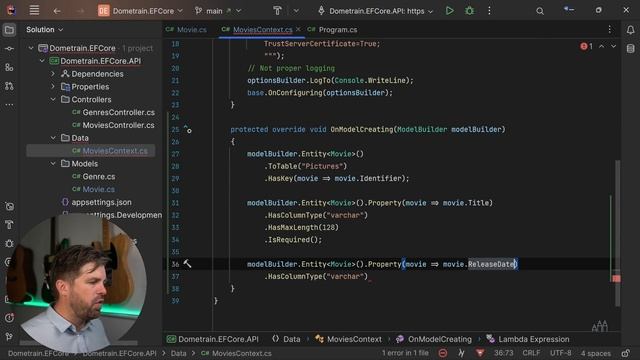Select the MoviesContext.cs editor tab

click(262, 29)
